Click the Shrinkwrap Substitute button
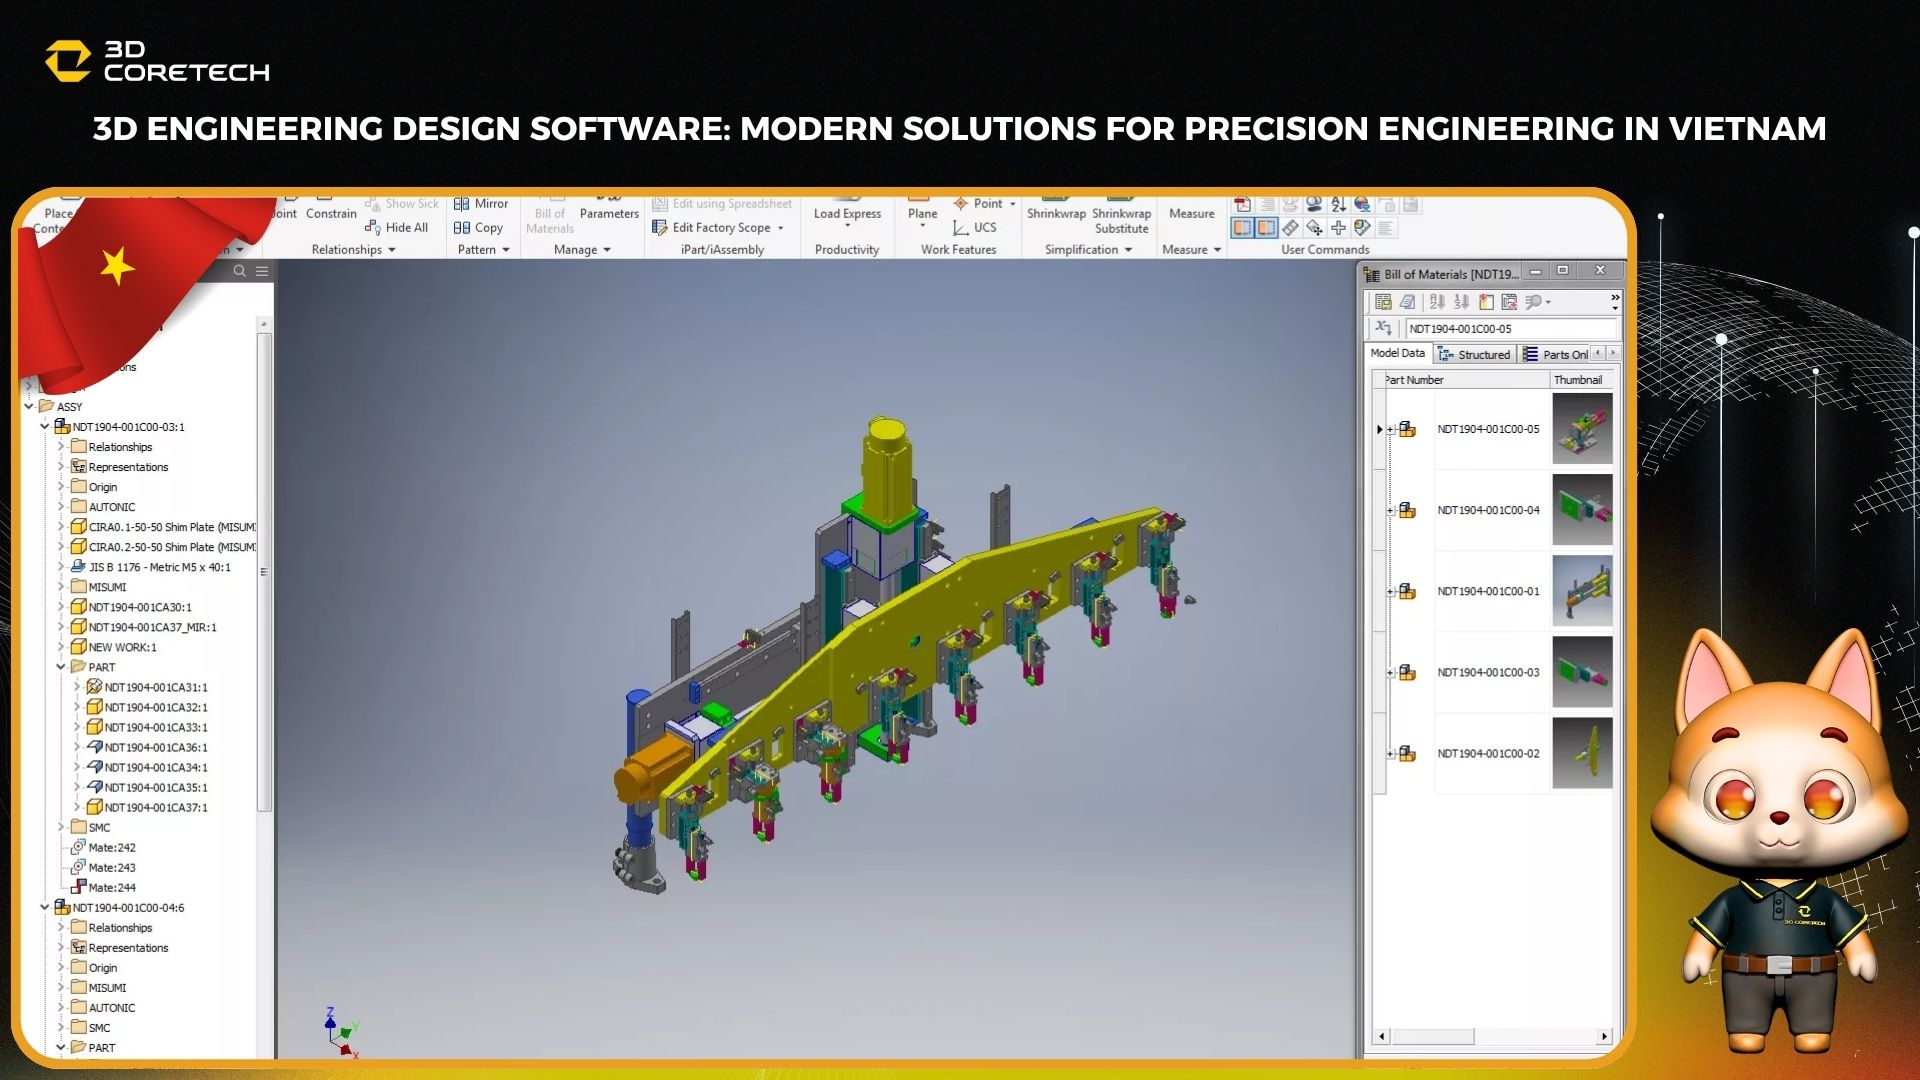The height and width of the screenshot is (1080, 1920). click(x=1121, y=215)
